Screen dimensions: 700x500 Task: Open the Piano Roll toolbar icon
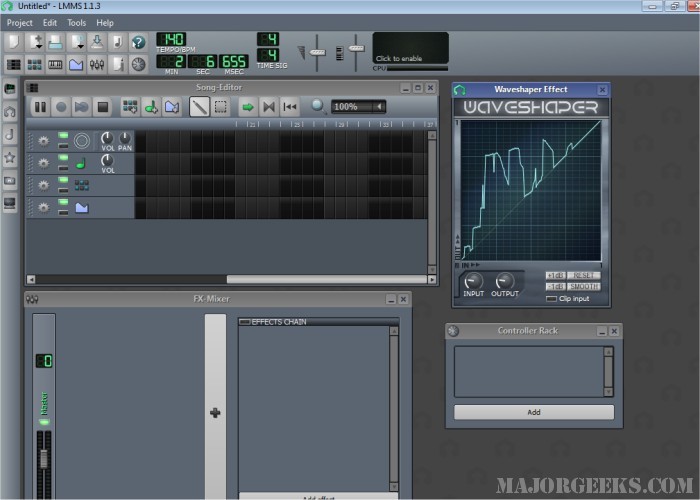[55, 65]
